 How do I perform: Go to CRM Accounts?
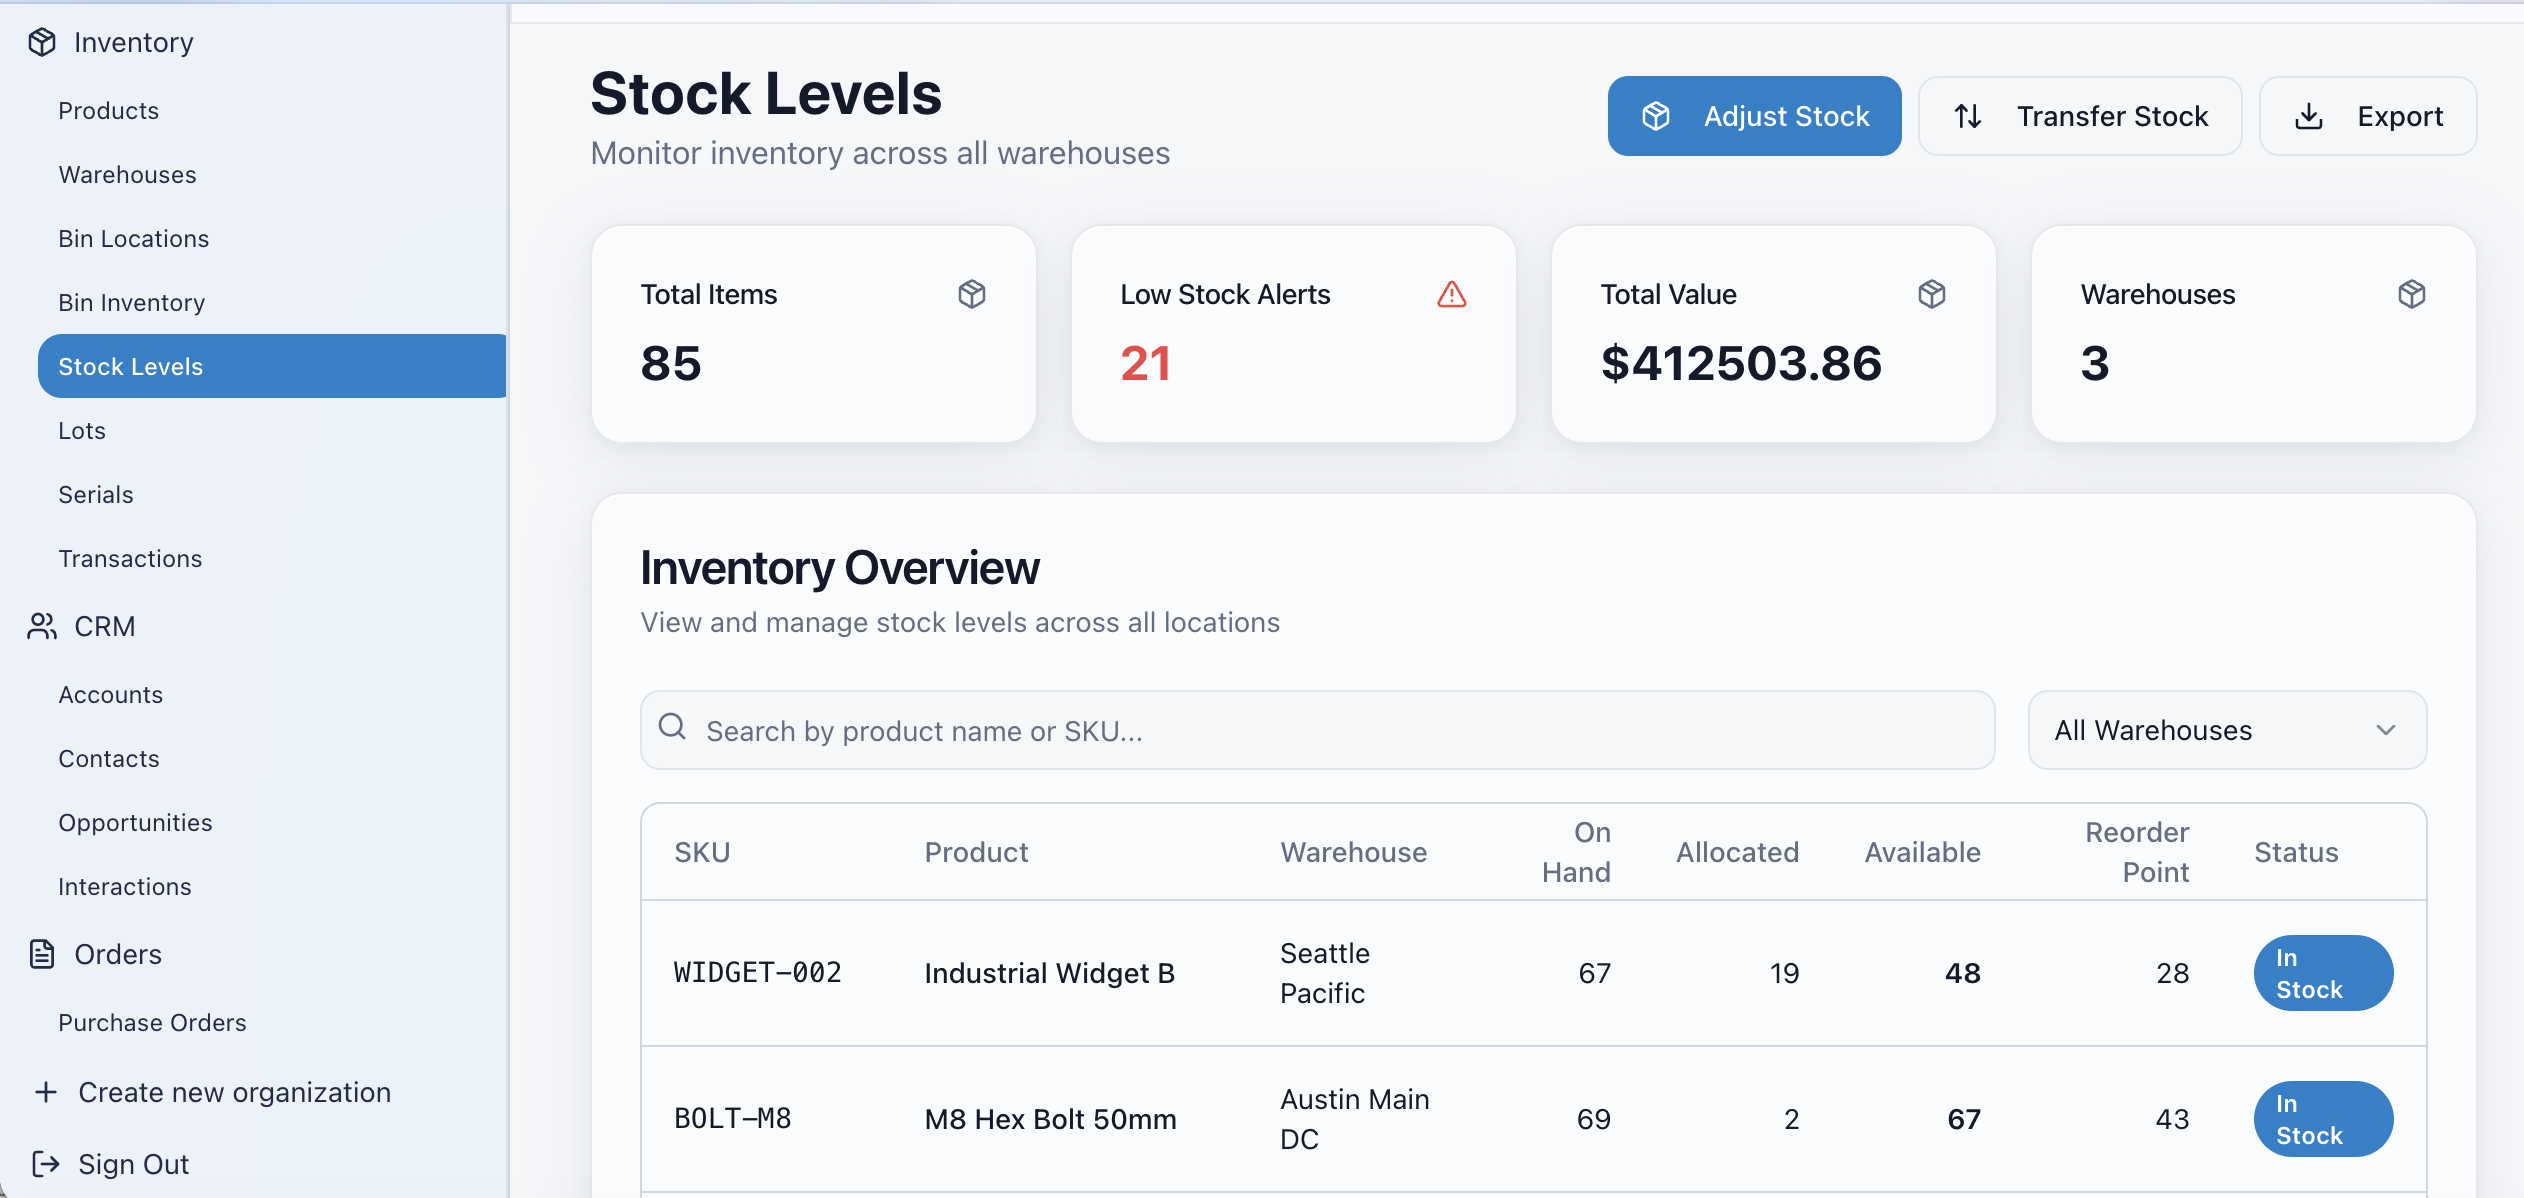click(x=110, y=694)
